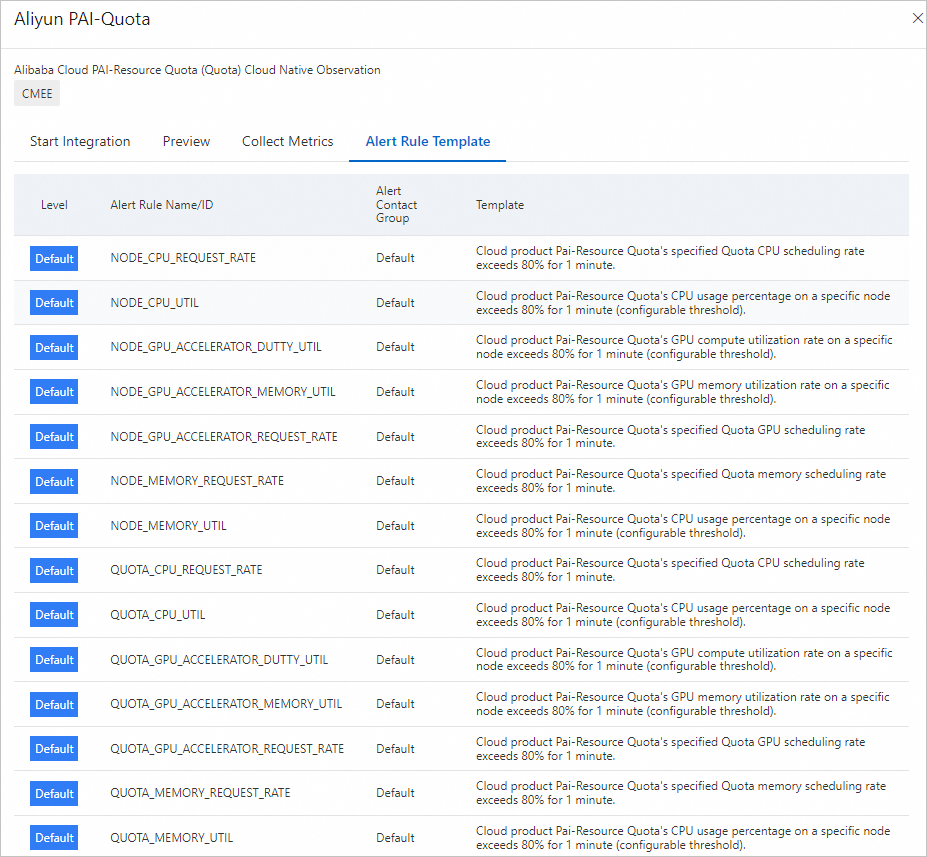This screenshot has height=857, width=927.
Task: Click the Default level badge for QUOTA_CPU_UTIL
Action: pyautogui.click(x=54, y=615)
